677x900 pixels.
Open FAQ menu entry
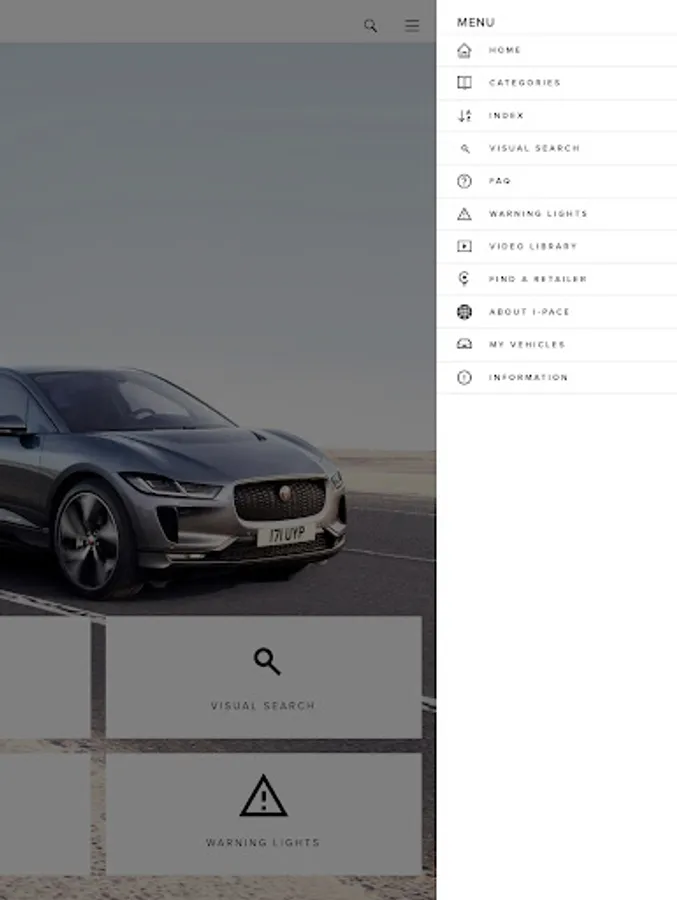coord(557,181)
